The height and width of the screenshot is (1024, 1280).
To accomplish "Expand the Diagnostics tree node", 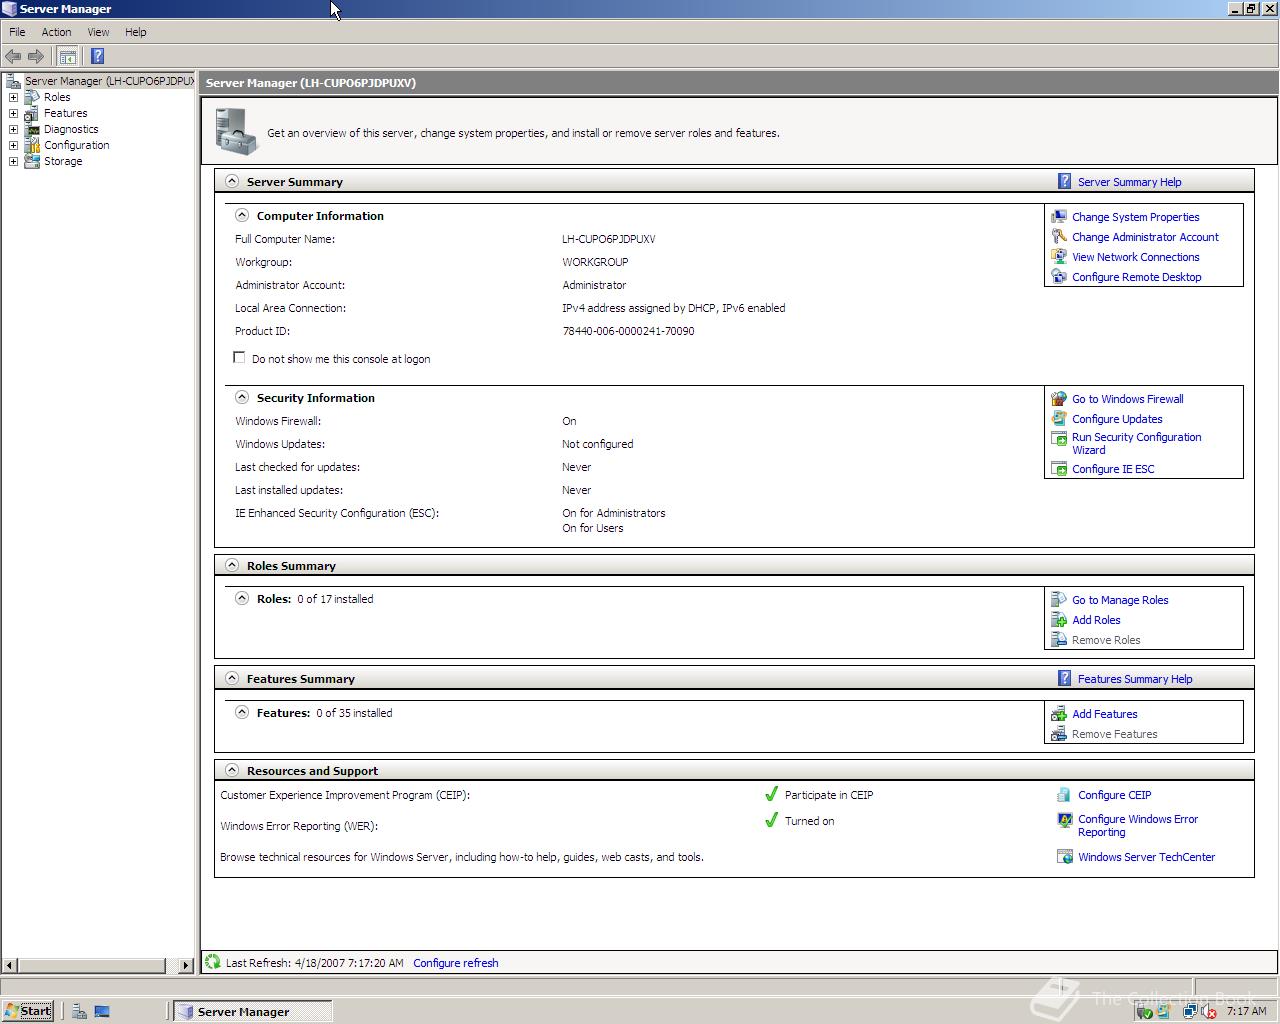I will click(x=13, y=129).
